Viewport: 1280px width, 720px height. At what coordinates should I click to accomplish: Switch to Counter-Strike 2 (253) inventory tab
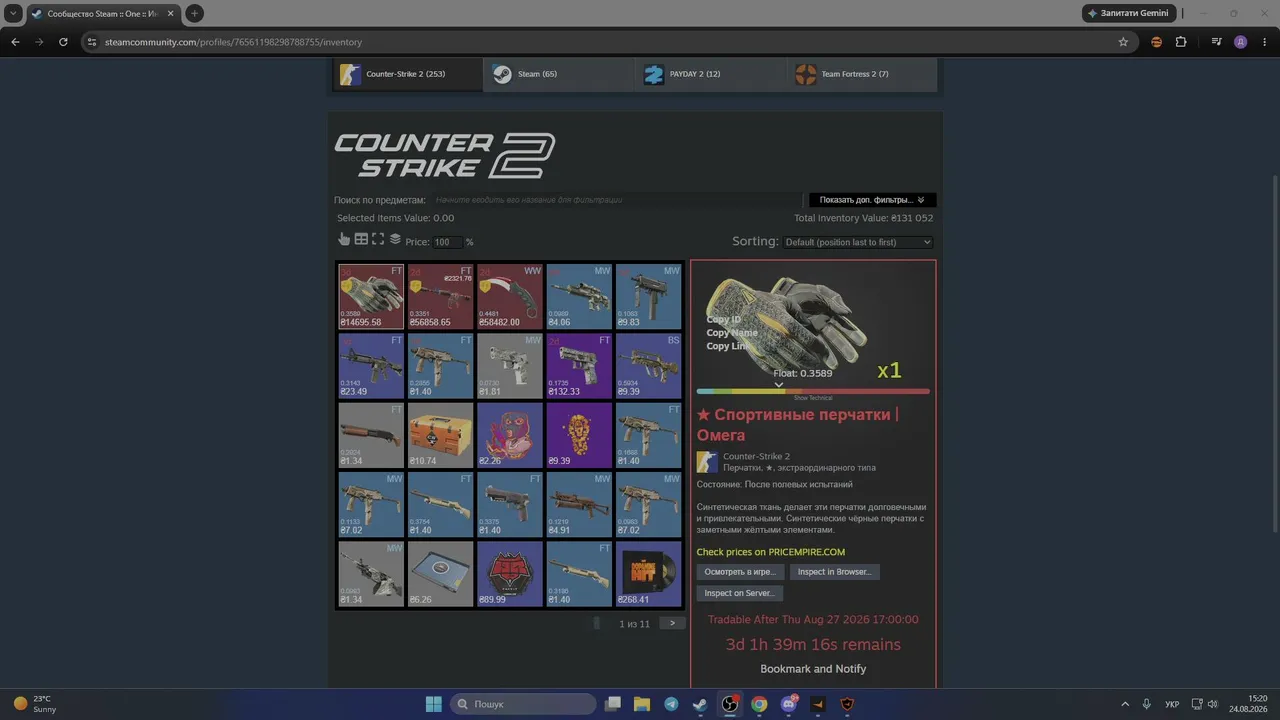(x=408, y=74)
